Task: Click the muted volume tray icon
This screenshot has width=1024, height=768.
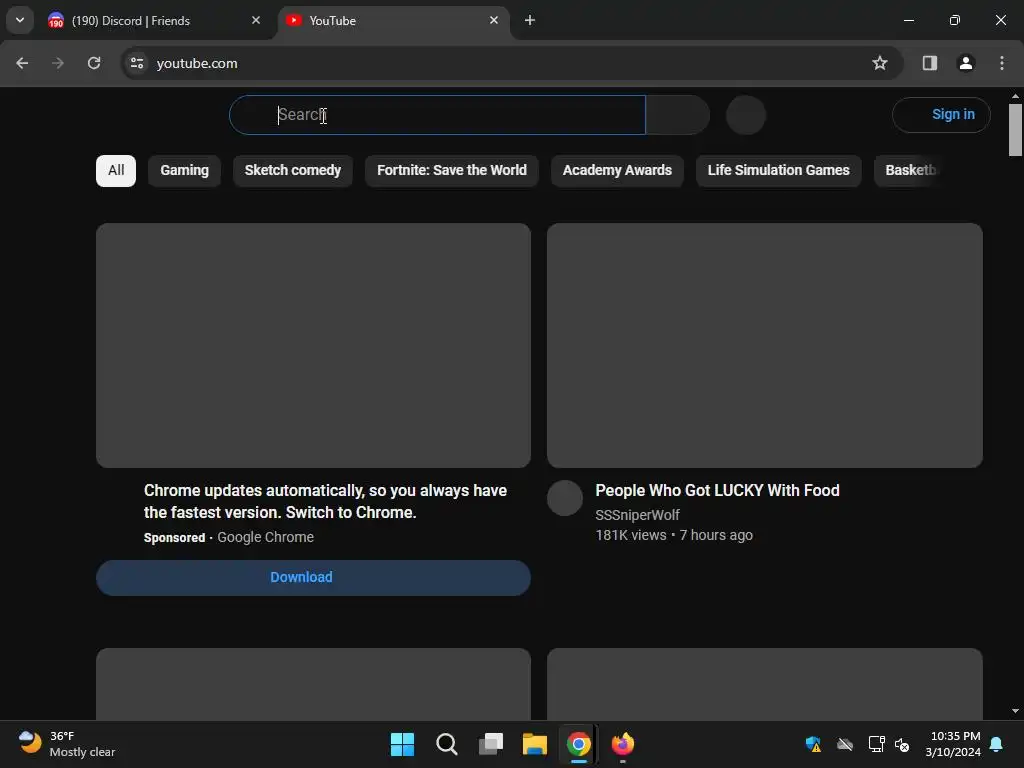Action: (902, 744)
